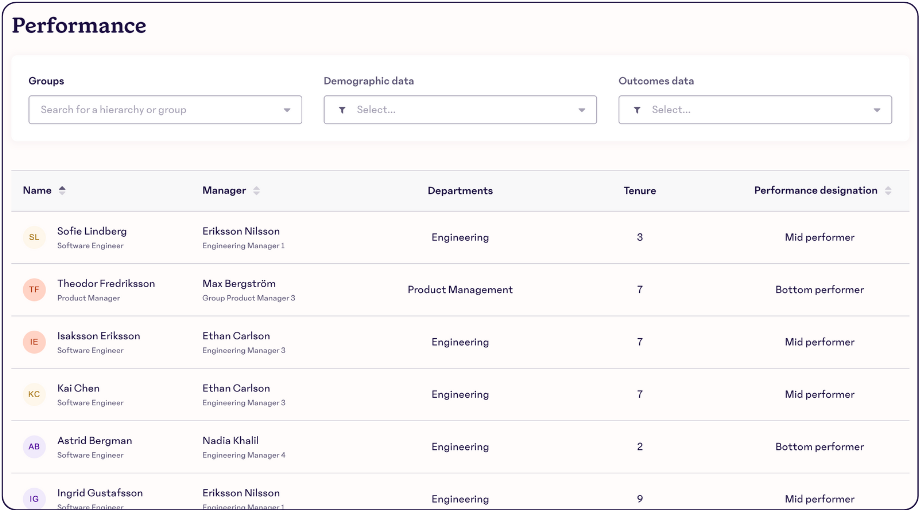Click the AB avatar for Astrid Bergman
The width and height of the screenshot is (922, 513).
[34, 447]
